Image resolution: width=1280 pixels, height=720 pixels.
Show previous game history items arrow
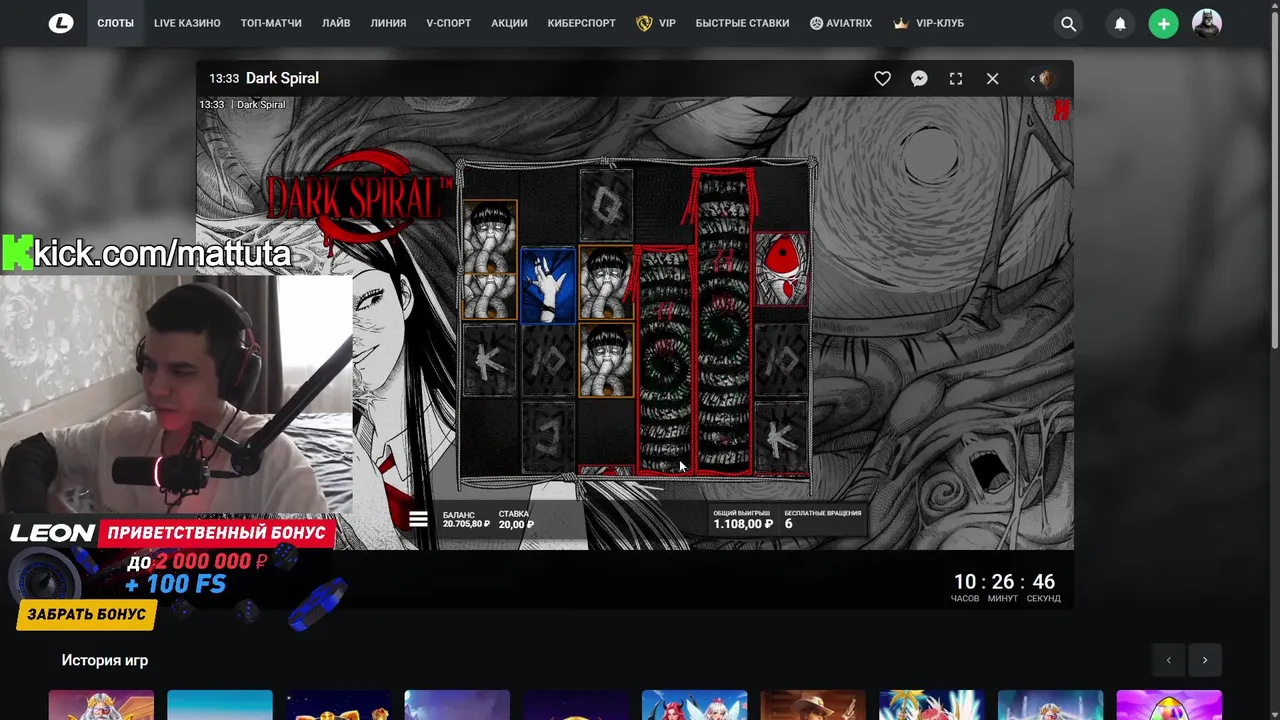1168,660
